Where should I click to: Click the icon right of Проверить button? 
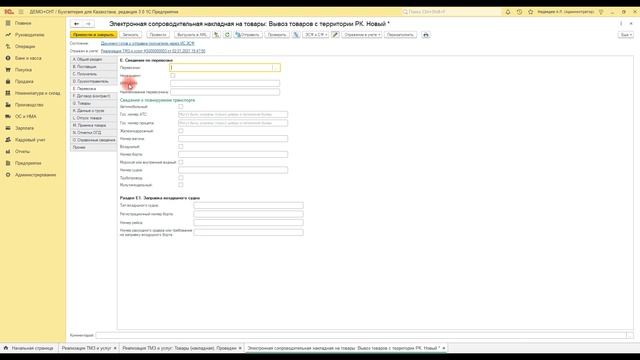tap(296, 35)
